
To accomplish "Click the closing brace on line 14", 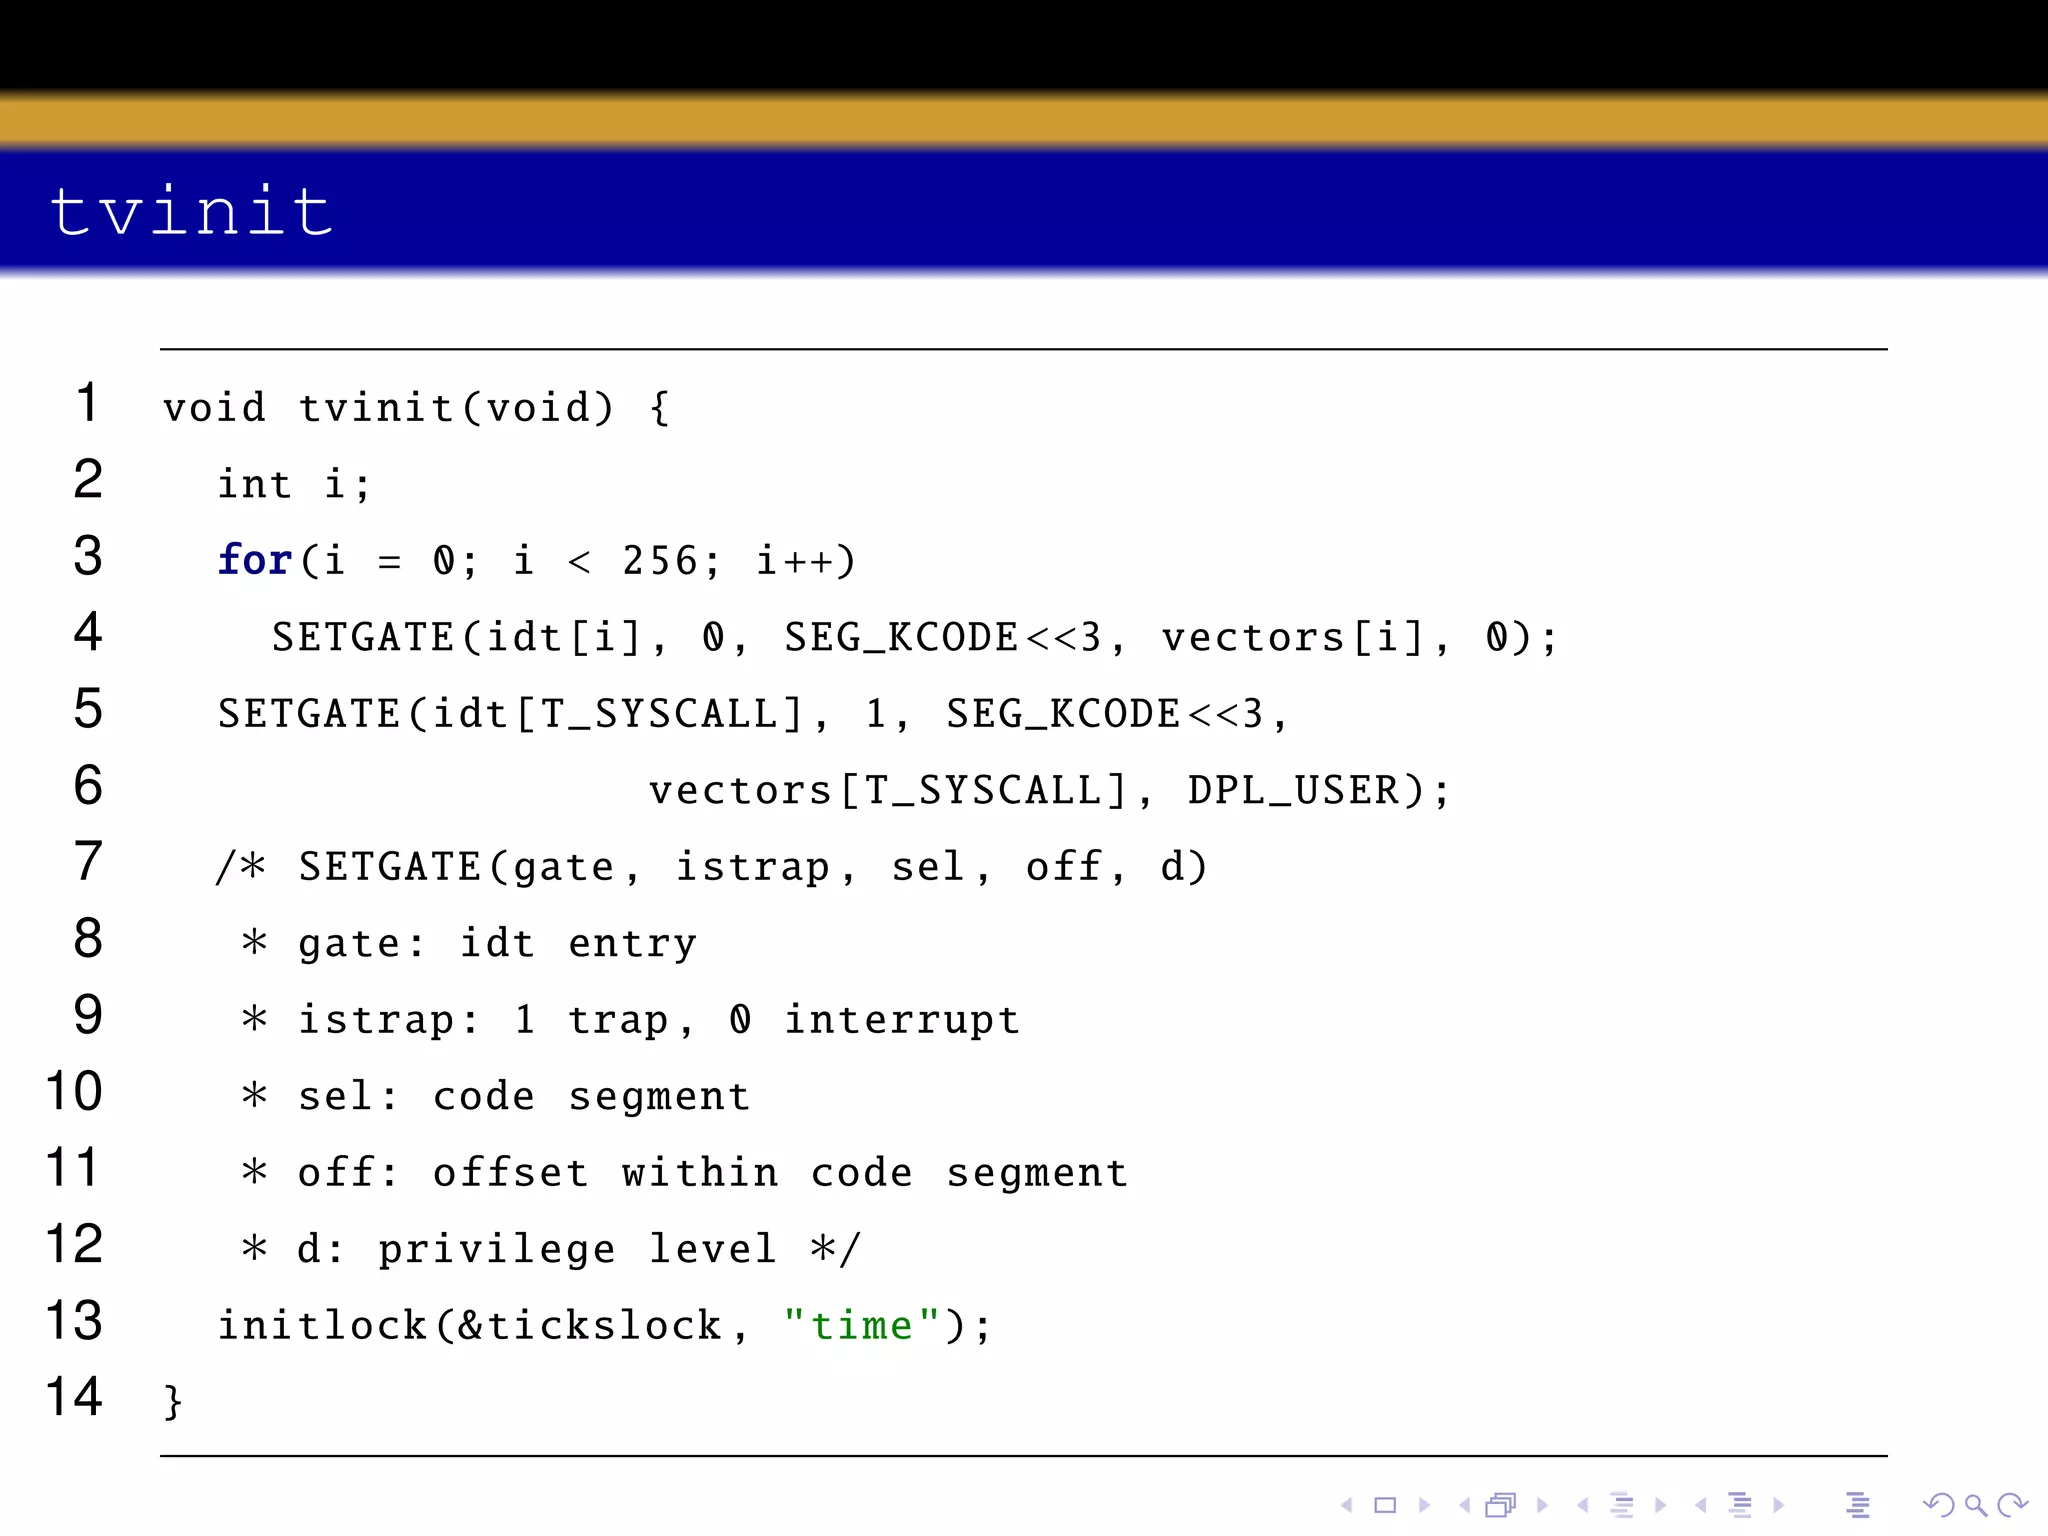I will click(x=173, y=1401).
